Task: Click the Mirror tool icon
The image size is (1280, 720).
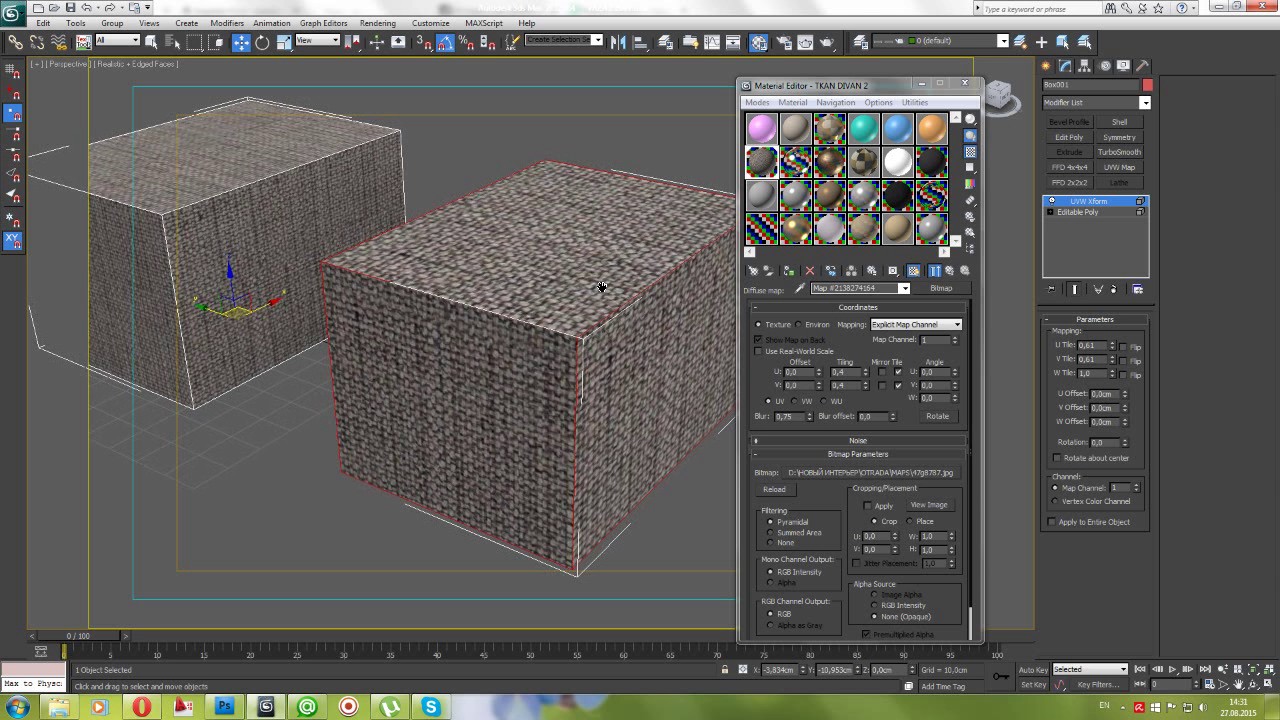Action: pos(619,42)
